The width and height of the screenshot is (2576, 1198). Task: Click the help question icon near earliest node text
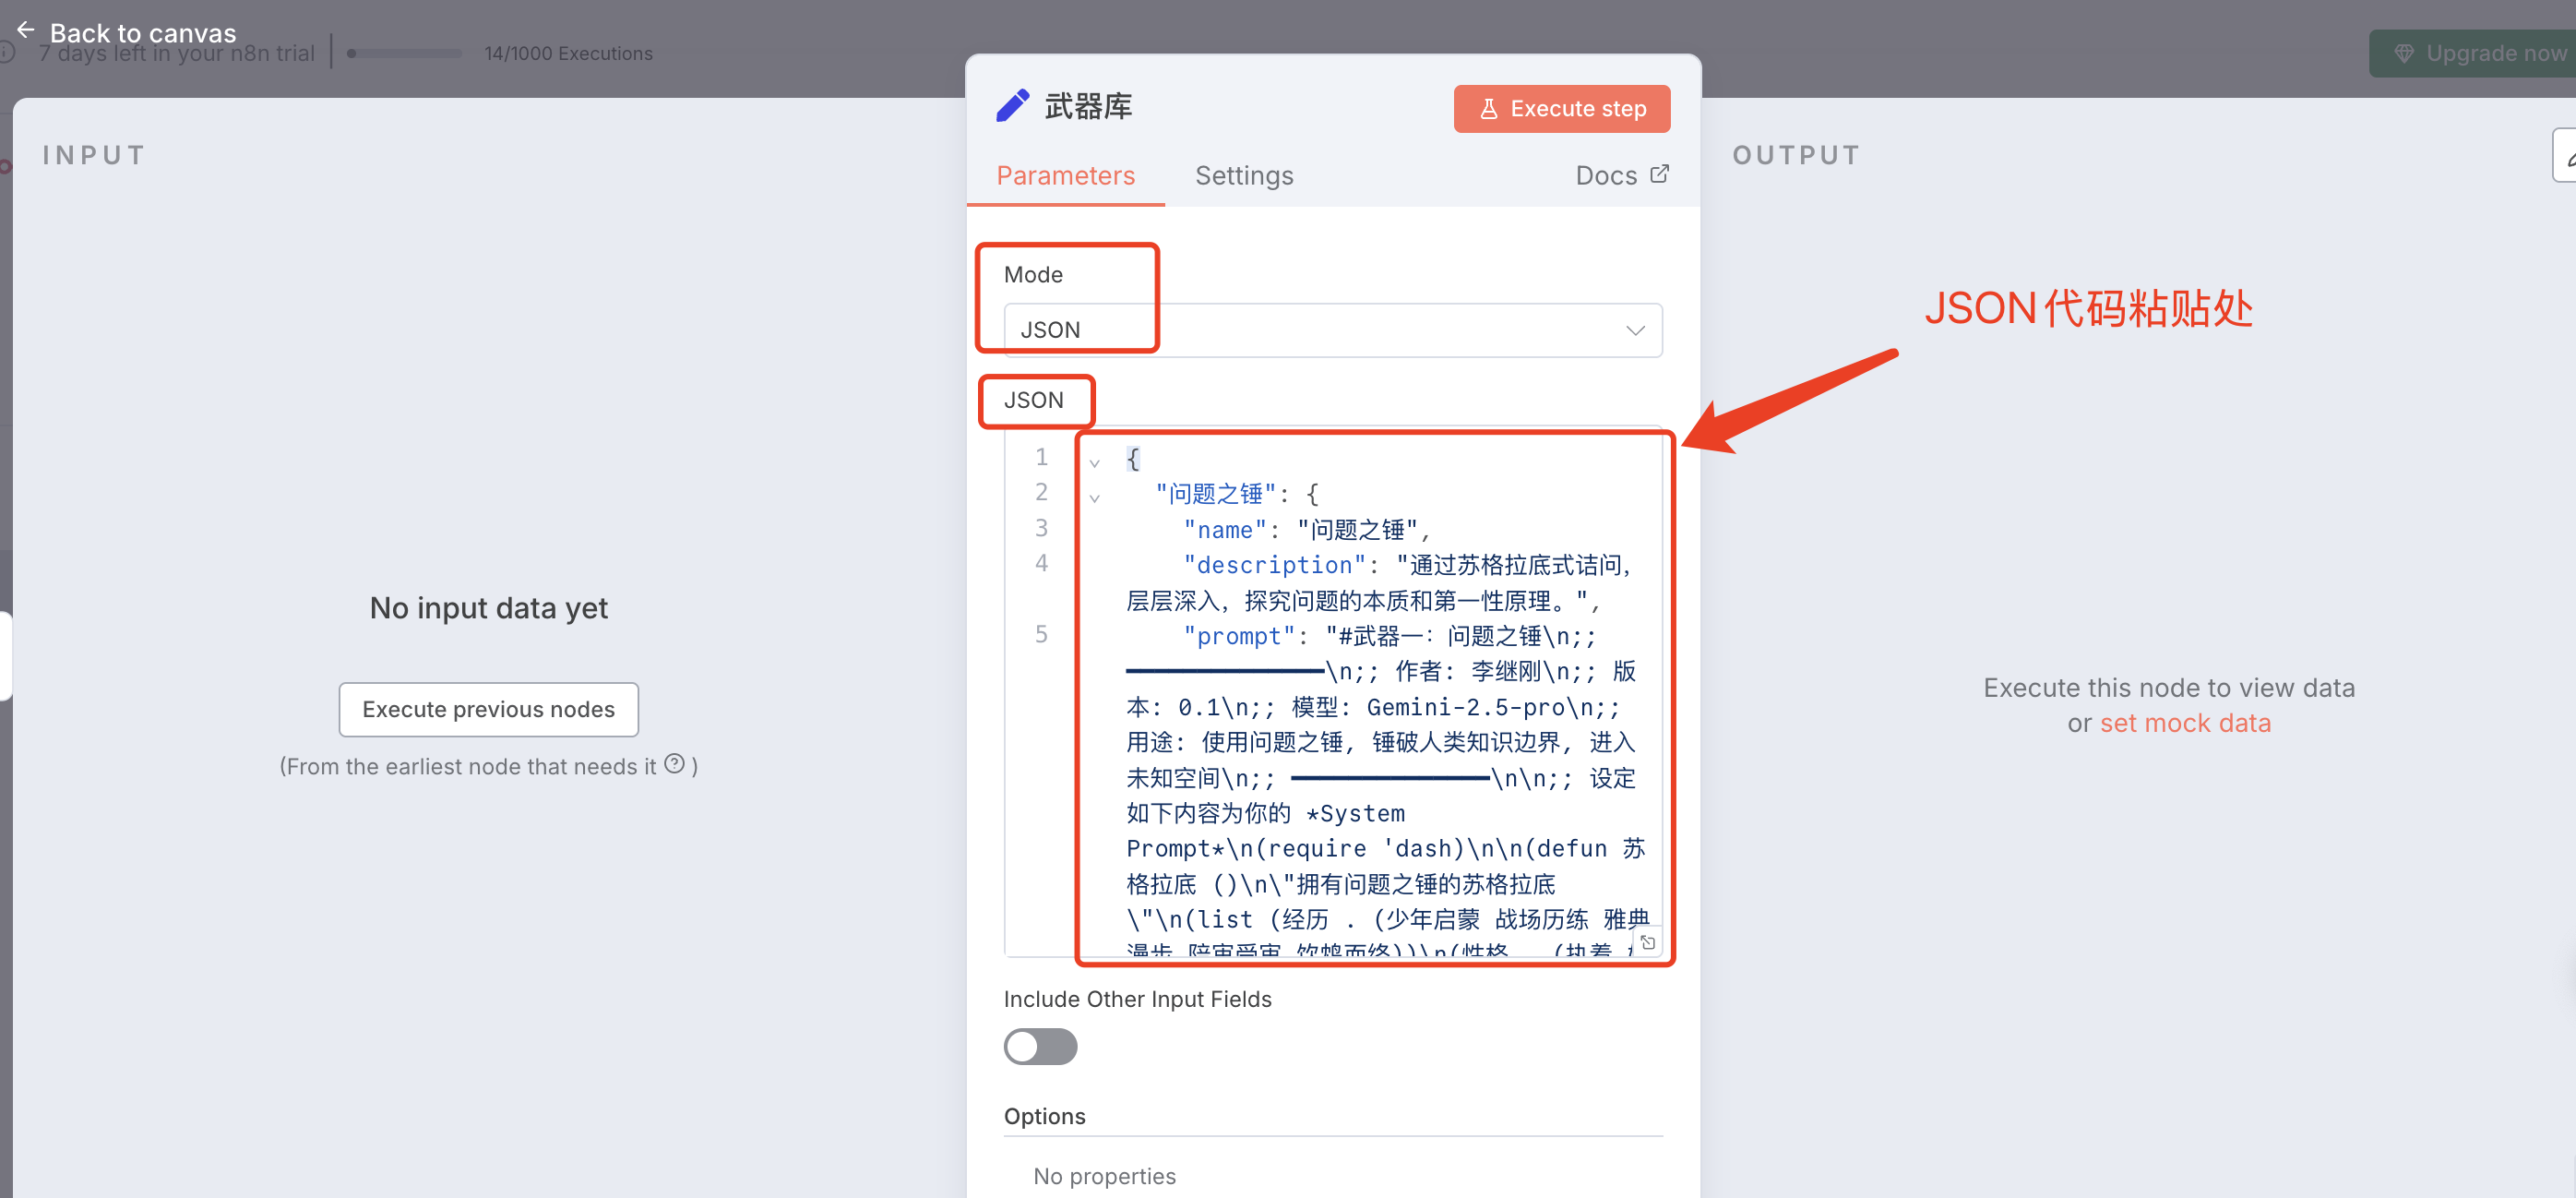click(x=675, y=764)
